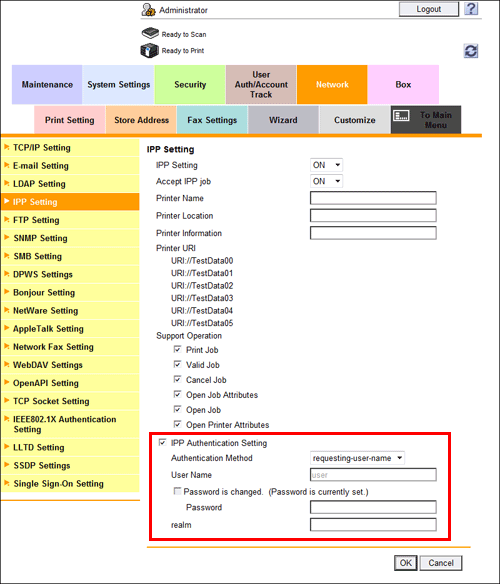Toggle the IPP Authentication Setting checkbox
This screenshot has width=500, height=584.
(x=162, y=442)
